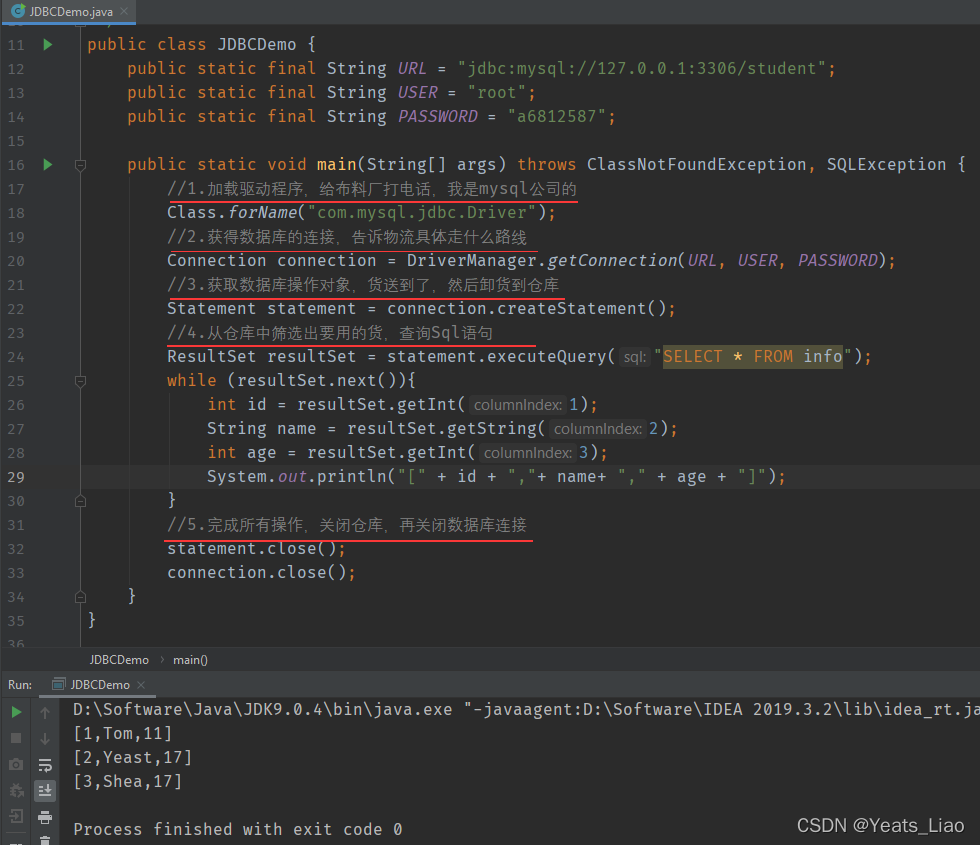
Task: Select the JDBCDemo tab in Run panel
Action: tap(98, 685)
